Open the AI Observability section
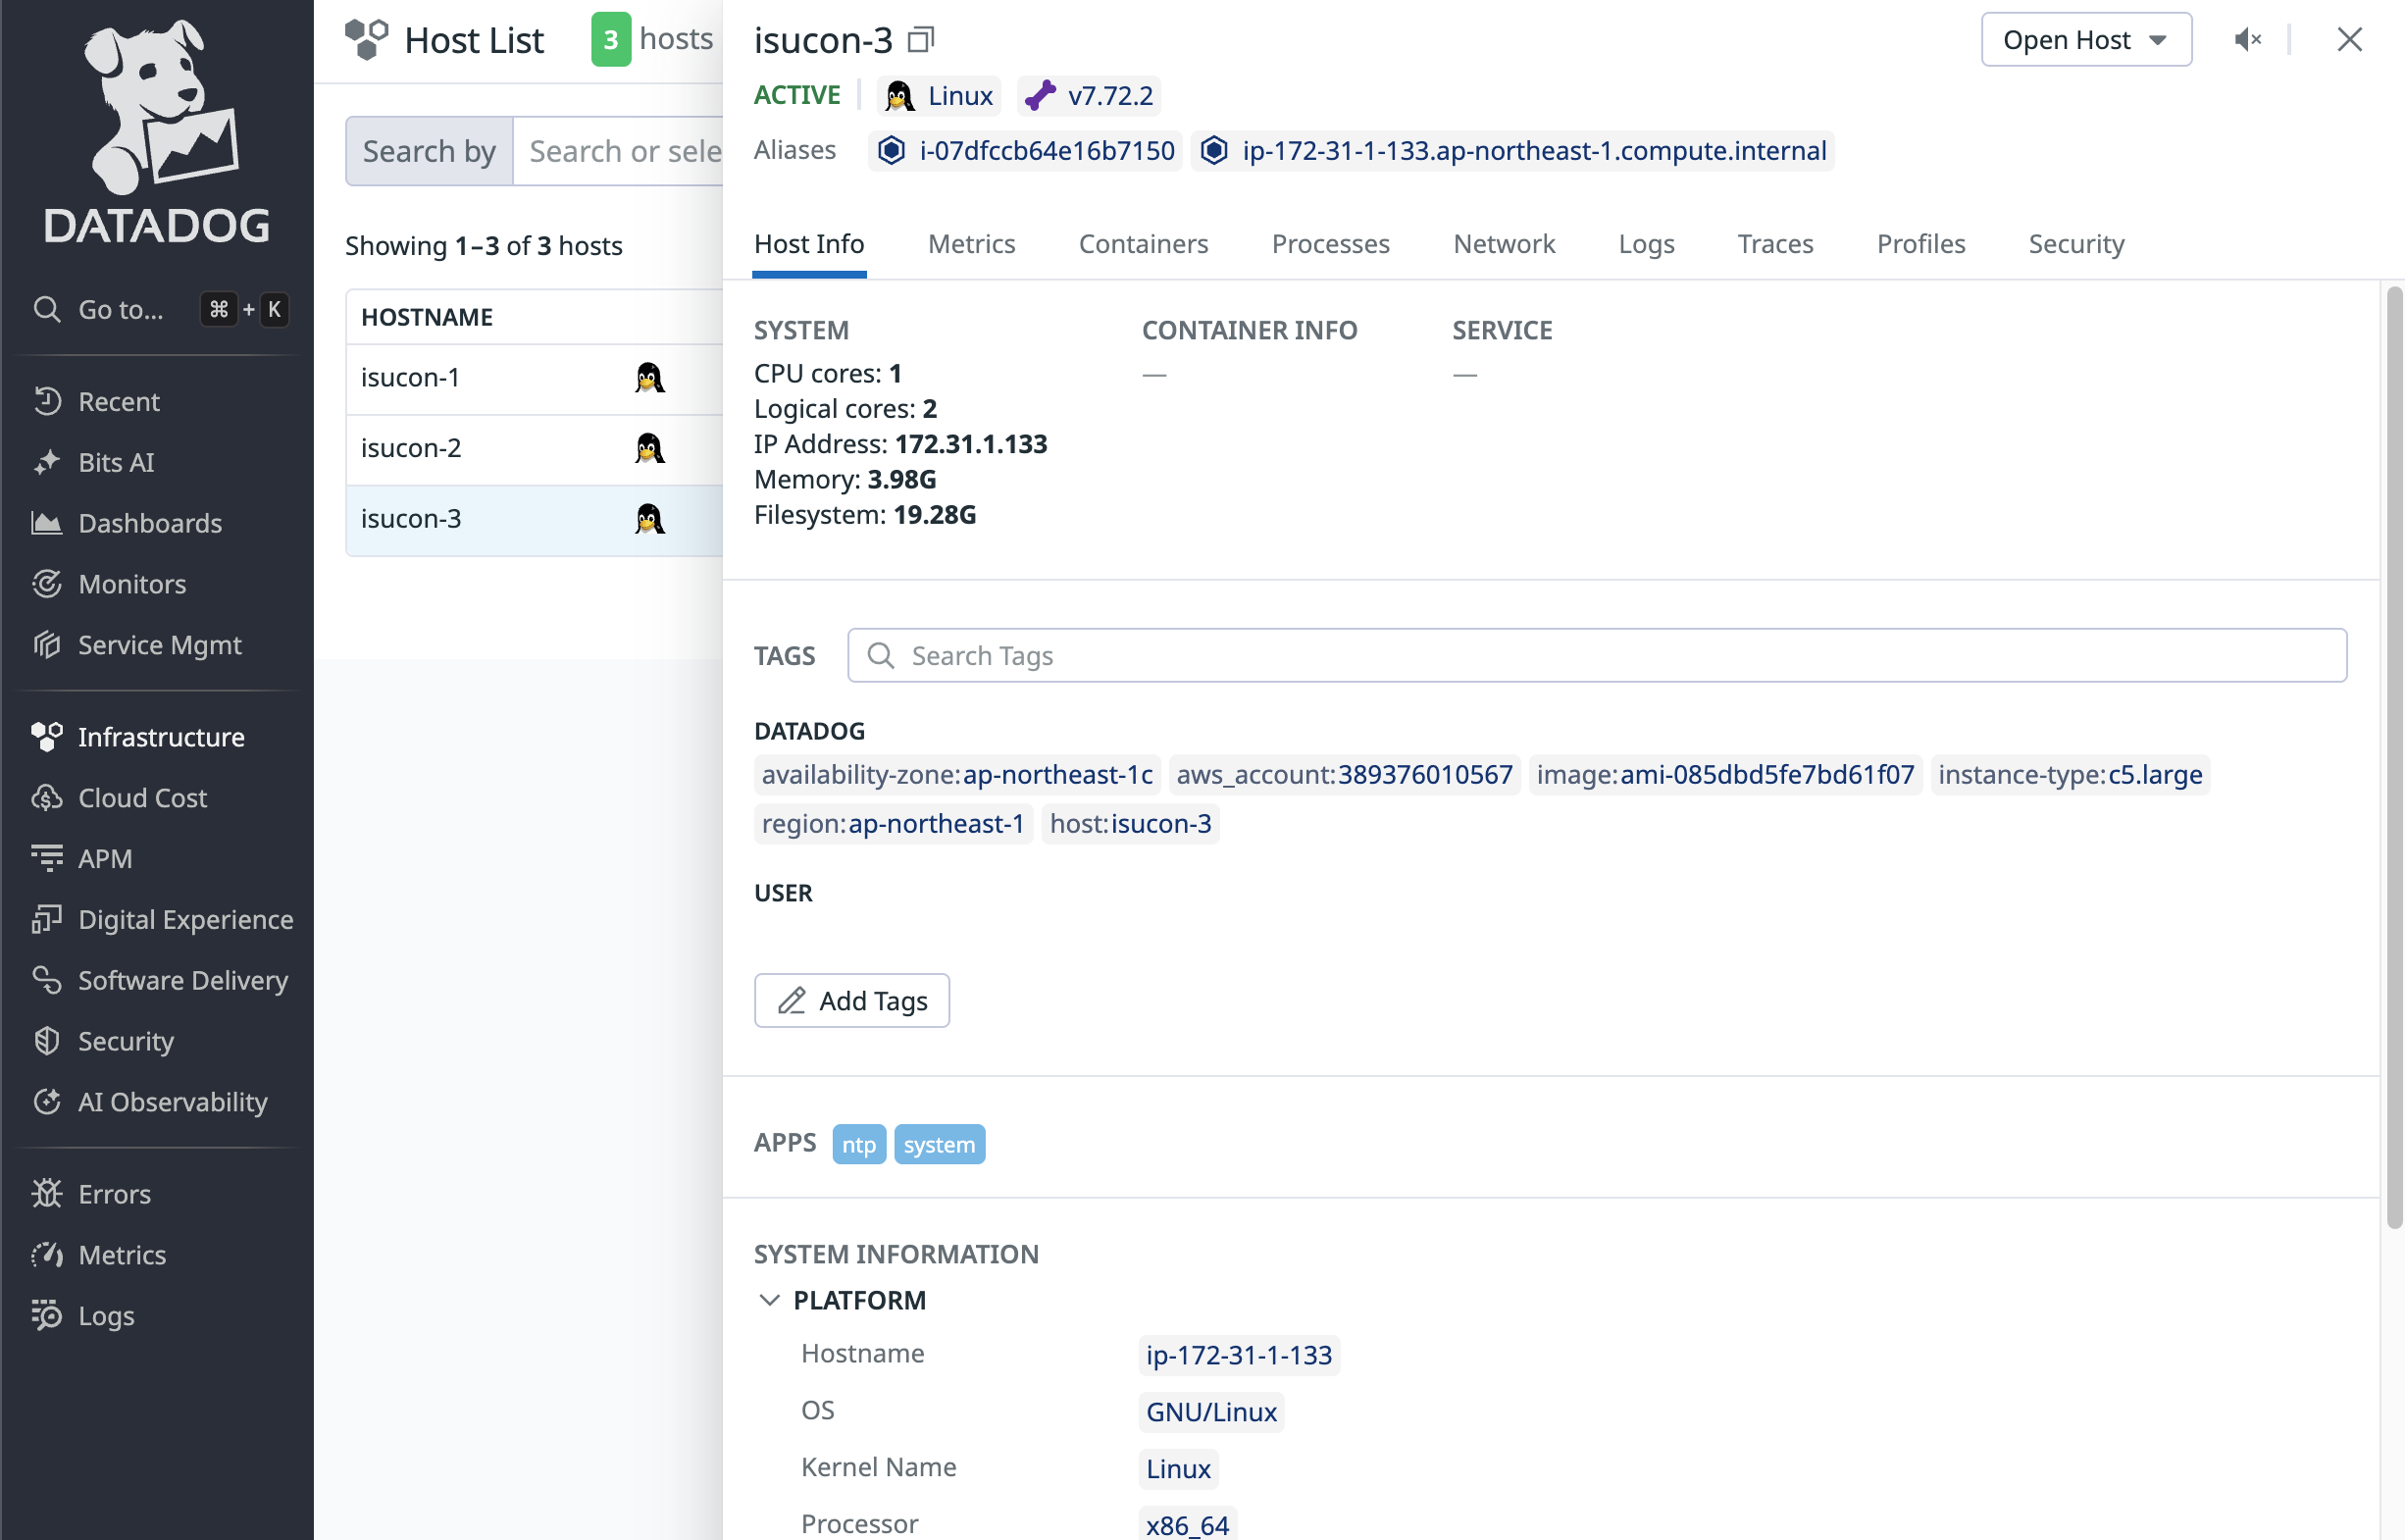2405x1540 pixels. point(172,1102)
